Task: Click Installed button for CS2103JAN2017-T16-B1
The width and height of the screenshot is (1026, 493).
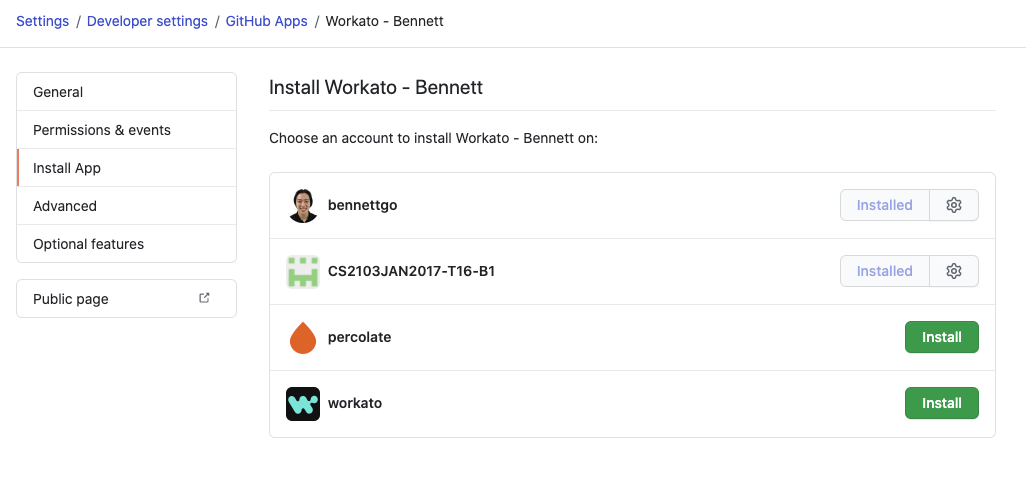Action: point(884,271)
